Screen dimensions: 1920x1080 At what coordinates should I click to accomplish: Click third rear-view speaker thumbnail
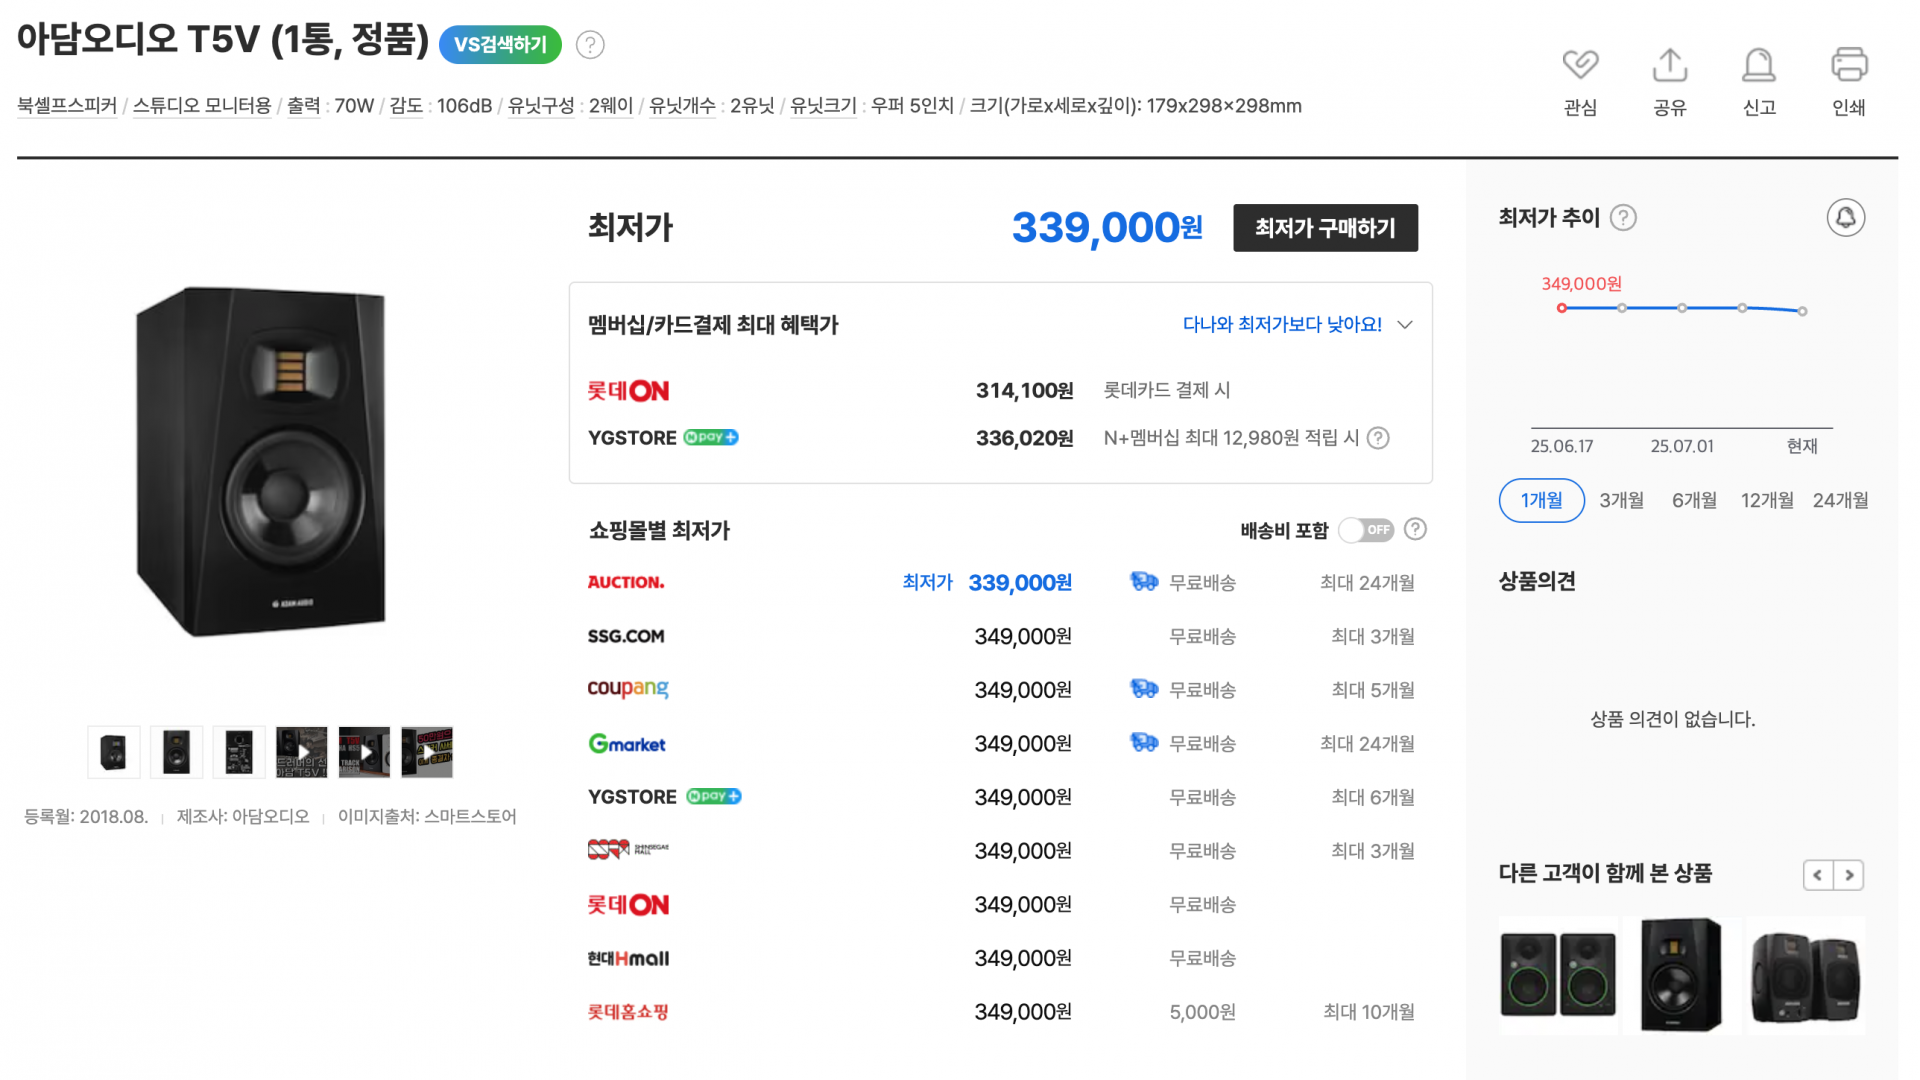click(239, 752)
